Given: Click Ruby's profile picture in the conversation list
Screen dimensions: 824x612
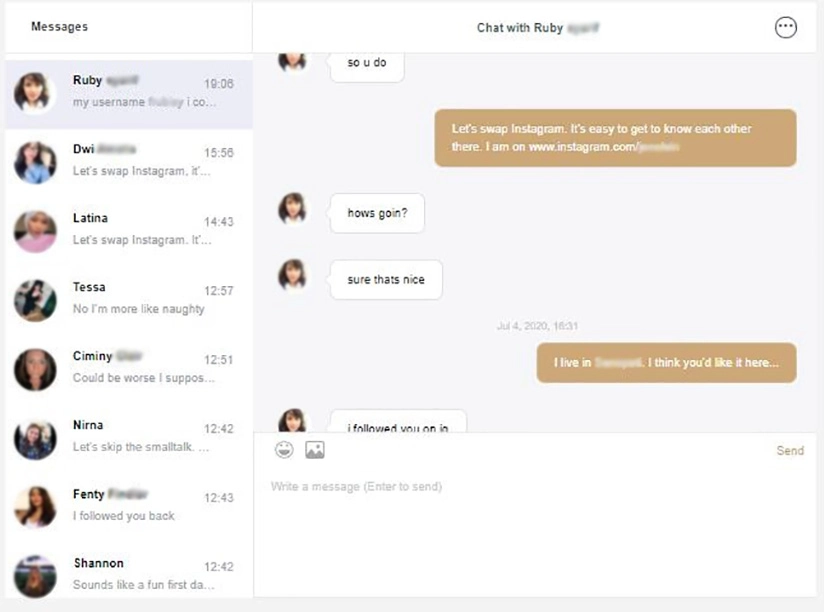Looking at the screenshot, I should pos(35,93).
